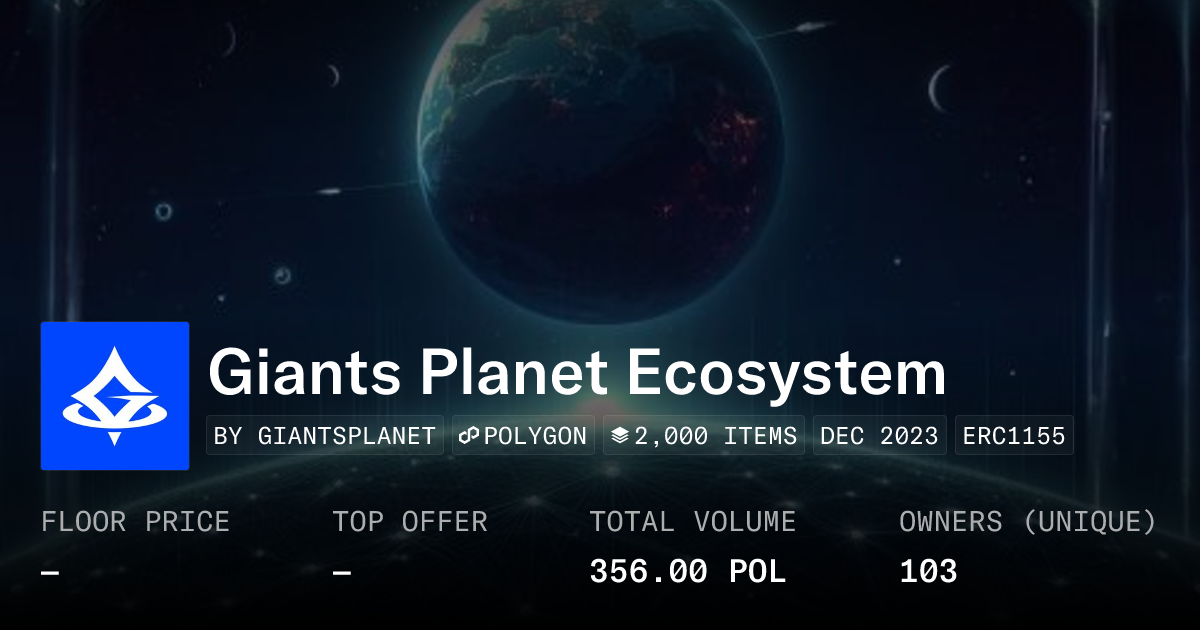1200x630 pixels.
Task: Select the ERC1155 token standard badge
Action: point(1014,436)
